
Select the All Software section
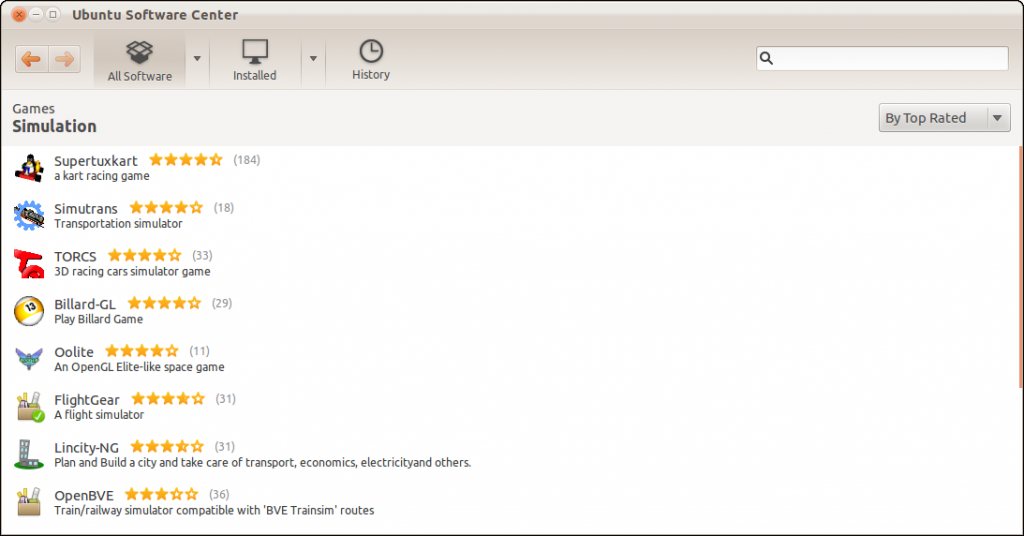point(140,60)
